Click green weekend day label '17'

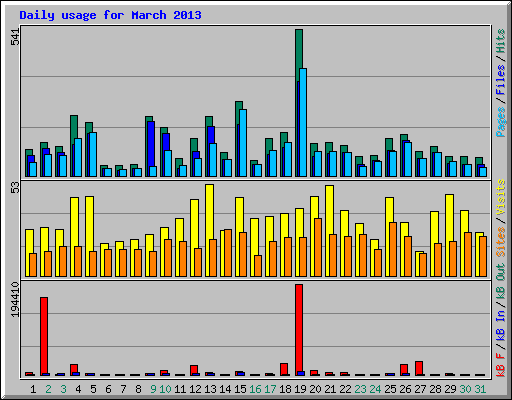(270, 389)
